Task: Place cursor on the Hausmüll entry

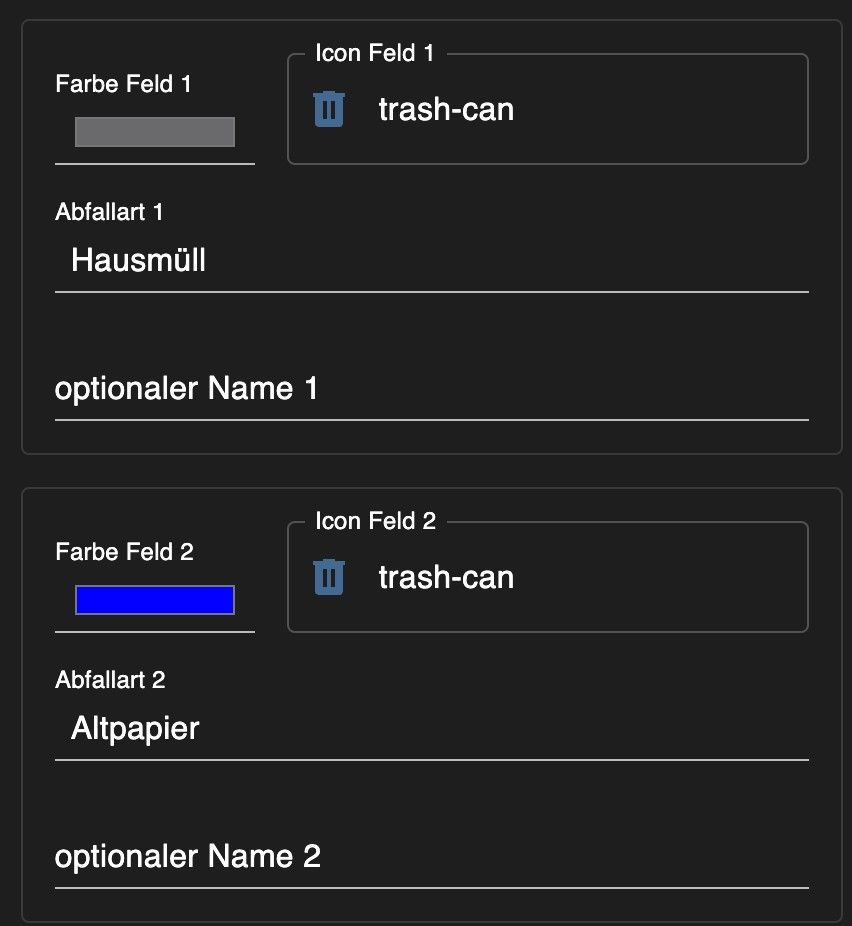Action: click(x=139, y=261)
